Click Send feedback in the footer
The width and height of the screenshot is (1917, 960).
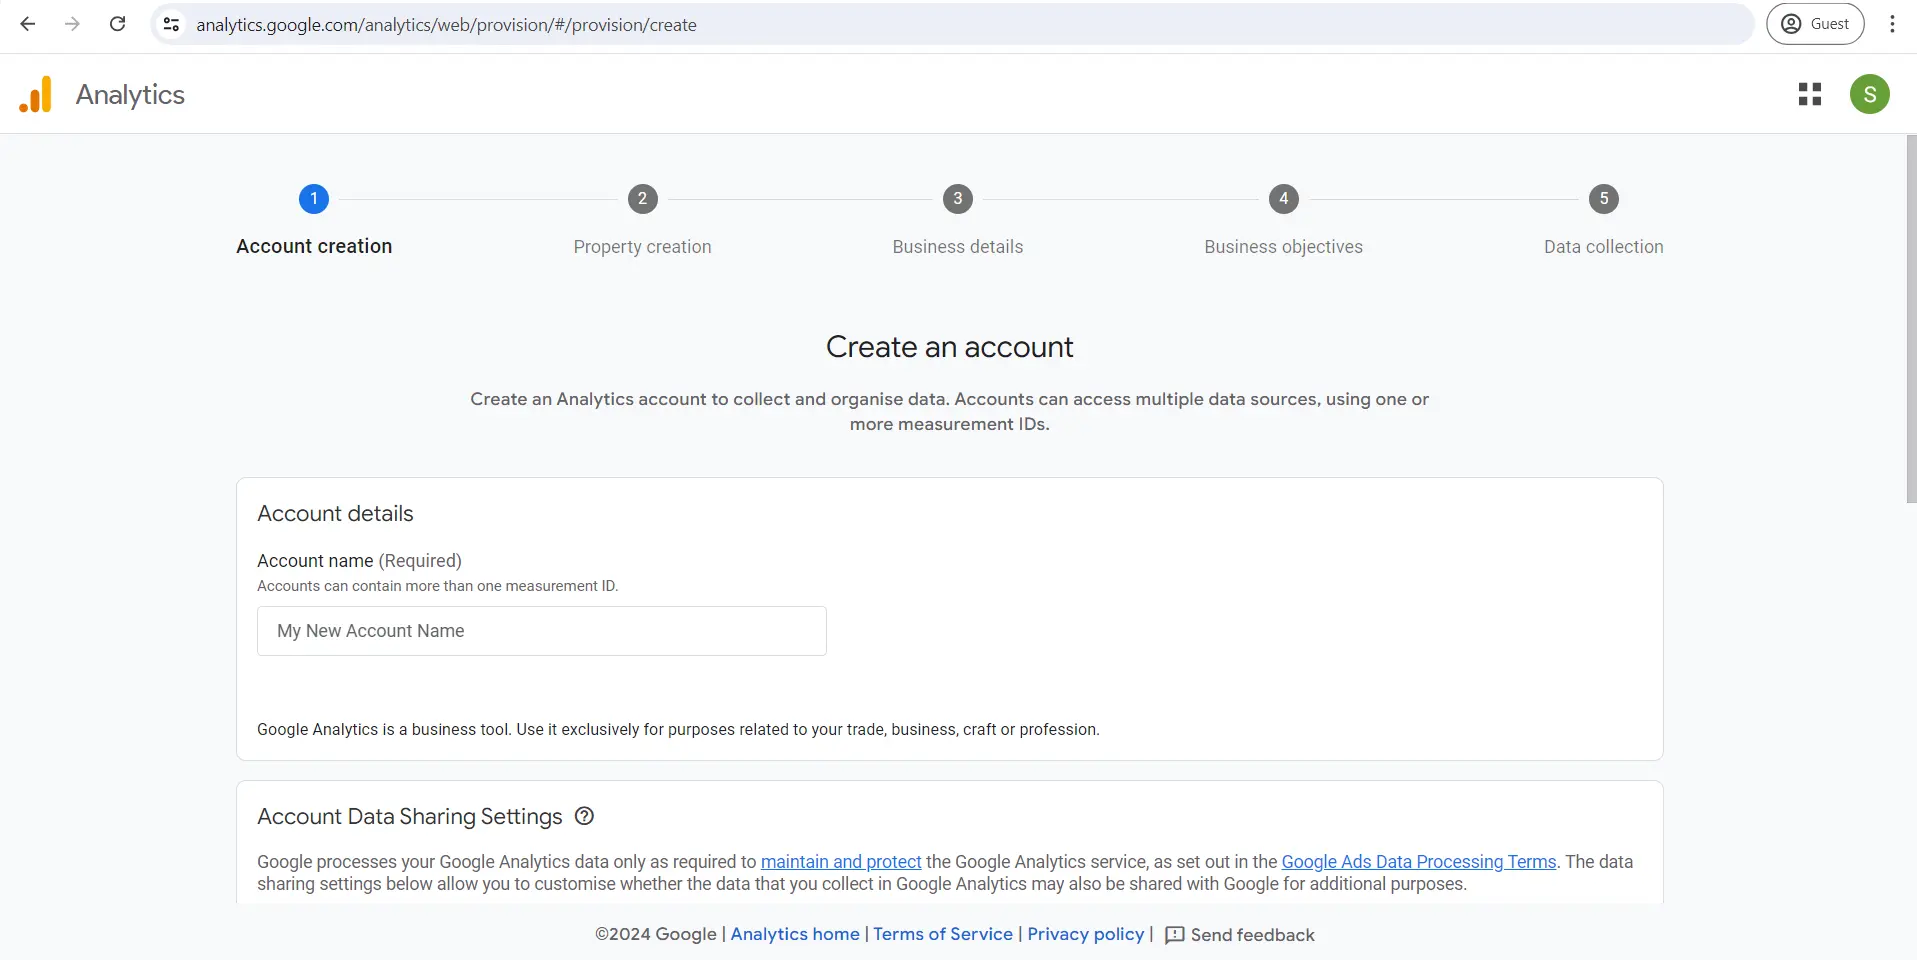point(1240,935)
